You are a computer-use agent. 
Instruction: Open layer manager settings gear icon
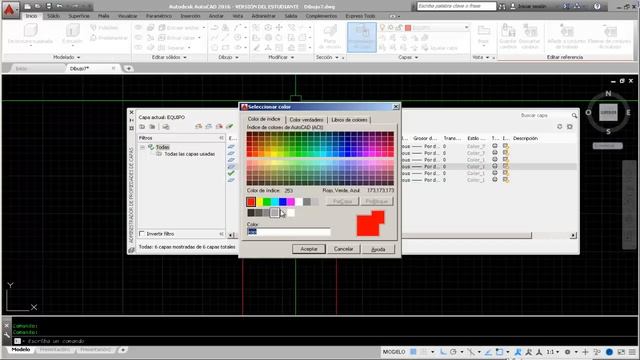570,127
